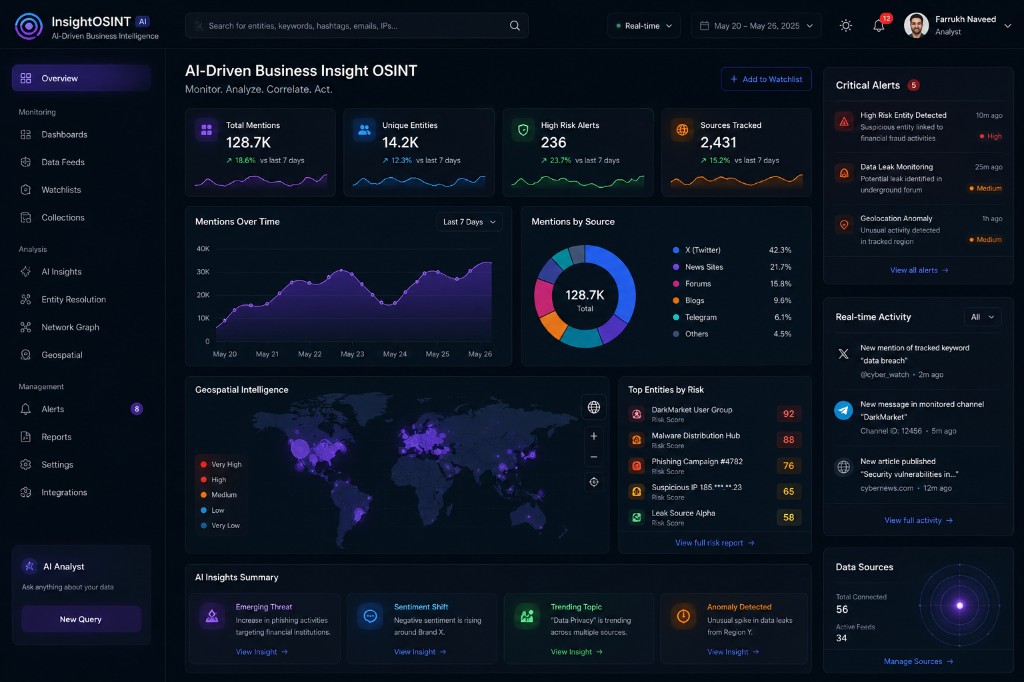Click the High Risk Alerts shield icon

click(523, 130)
